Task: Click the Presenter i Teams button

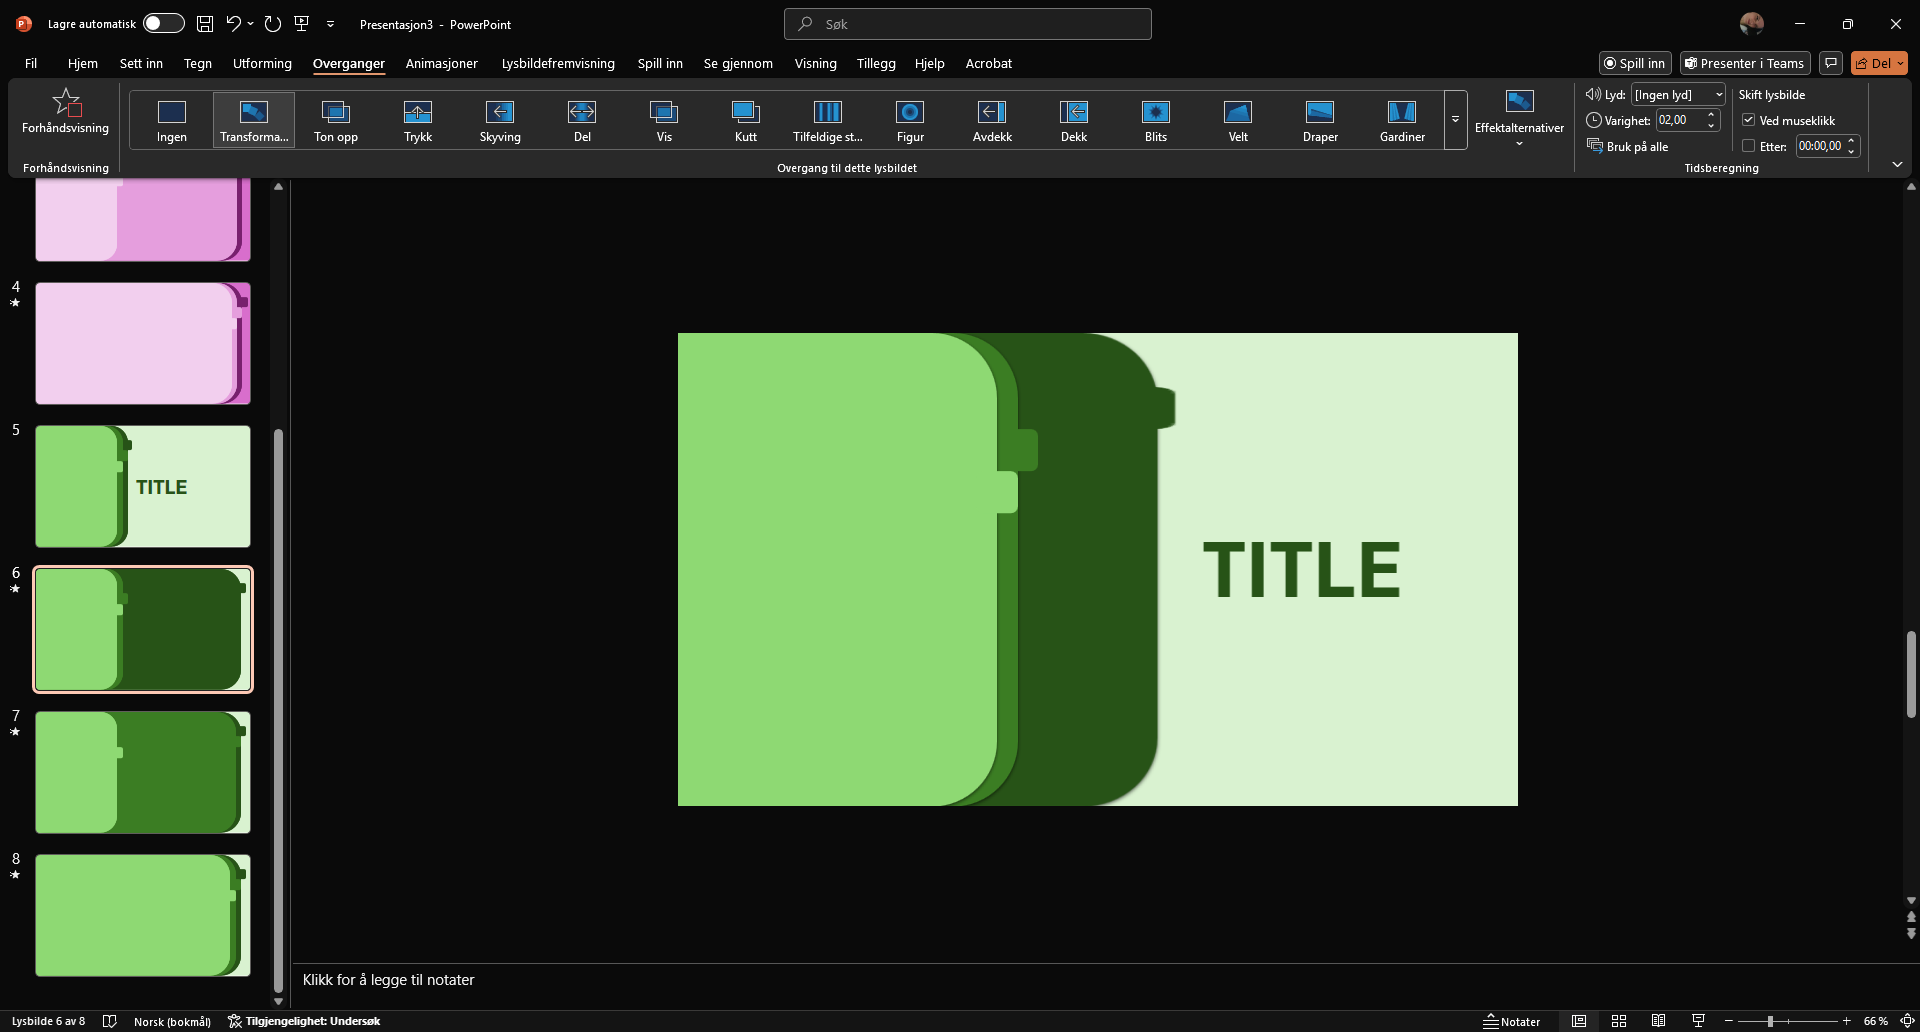Action: pyautogui.click(x=1745, y=63)
